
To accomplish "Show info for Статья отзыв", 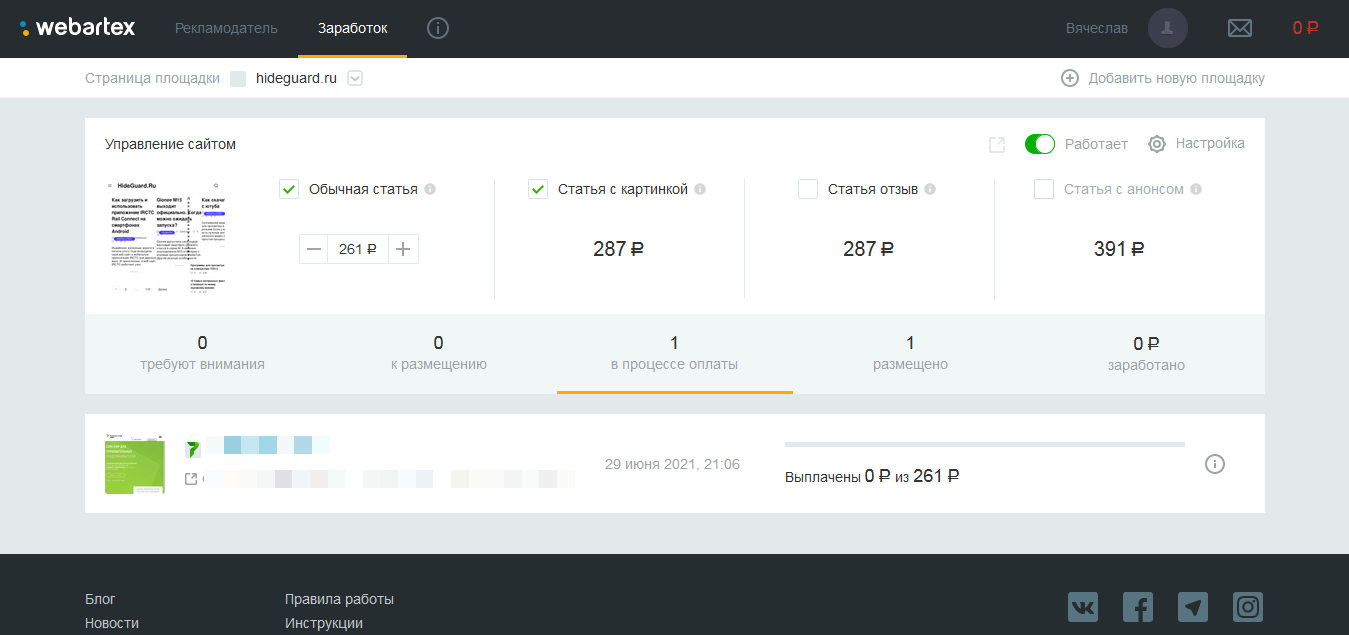I will point(930,189).
